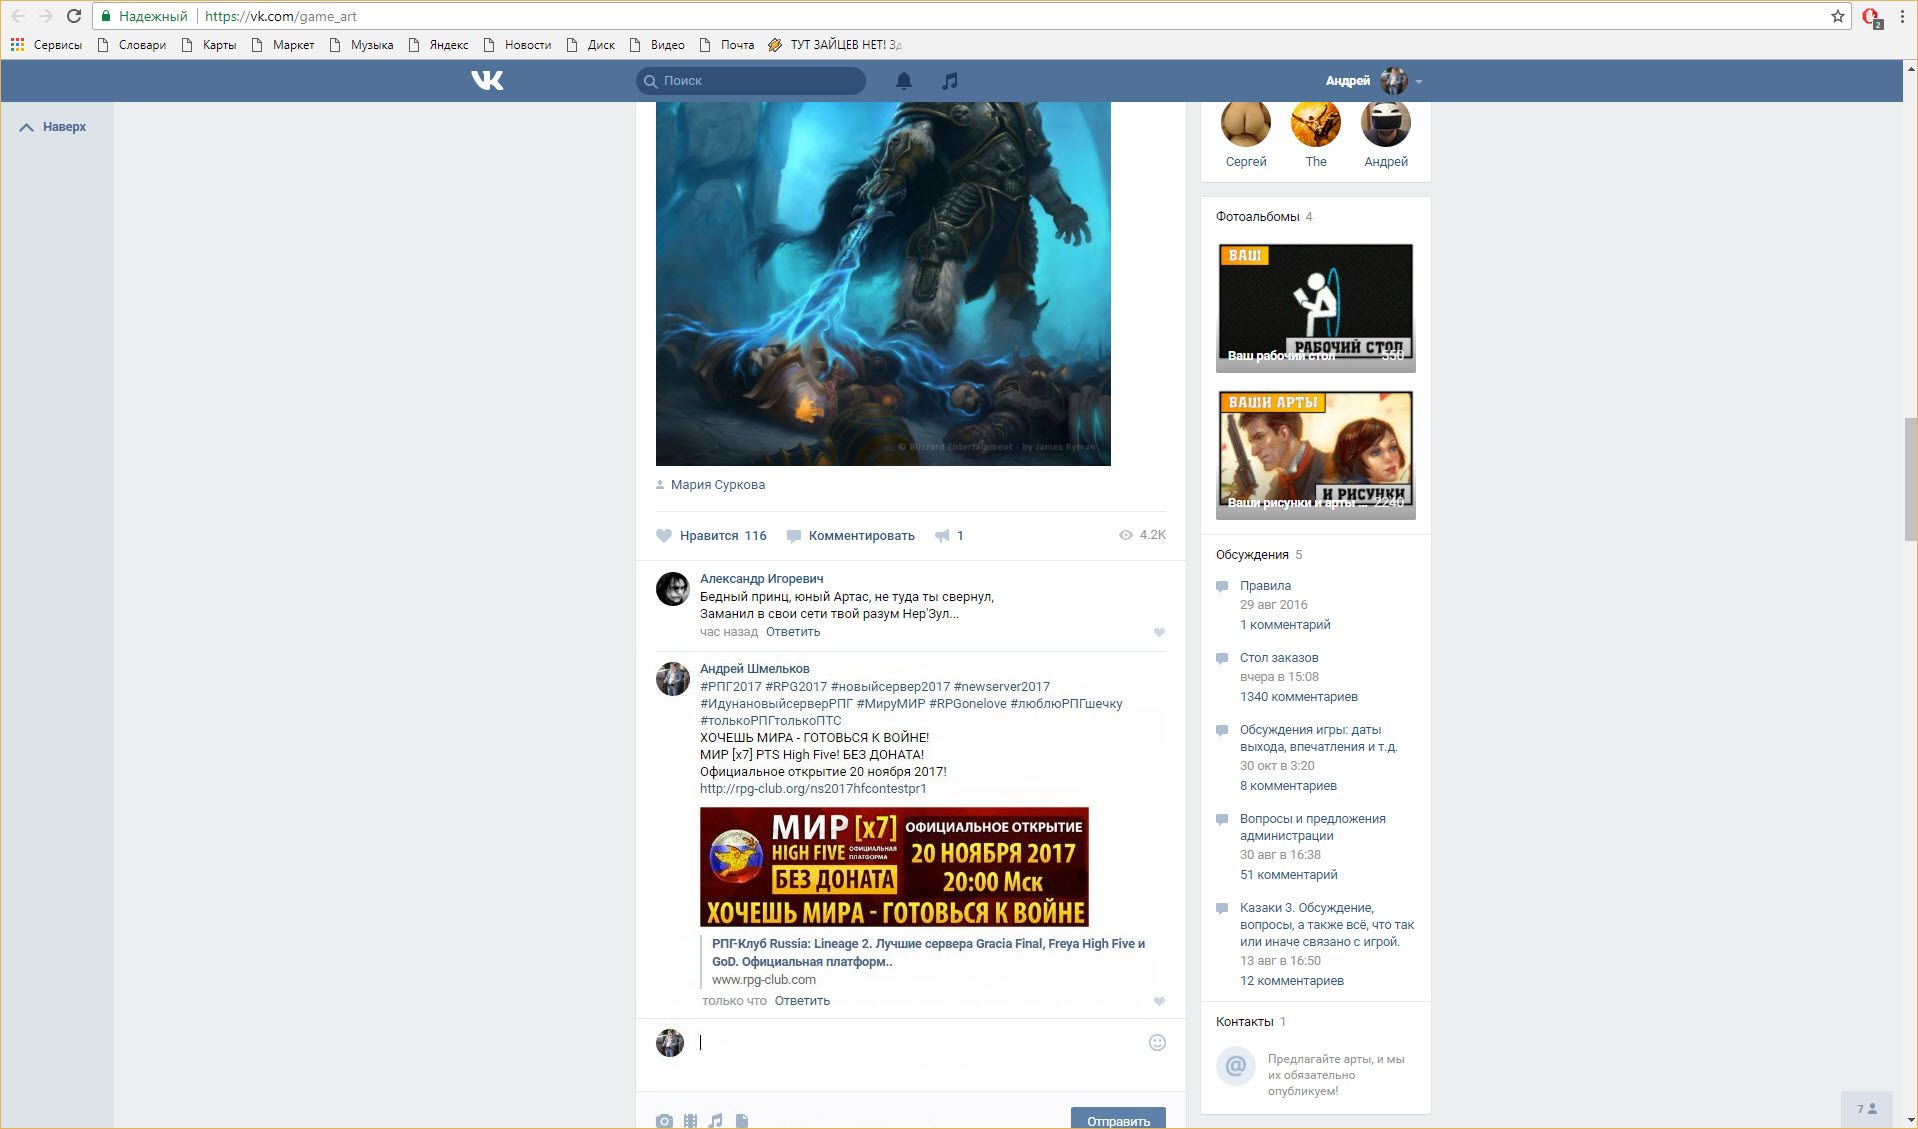The width and height of the screenshot is (1918, 1129).
Task: Go back up with Наверх
Action: tap(53, 127)
